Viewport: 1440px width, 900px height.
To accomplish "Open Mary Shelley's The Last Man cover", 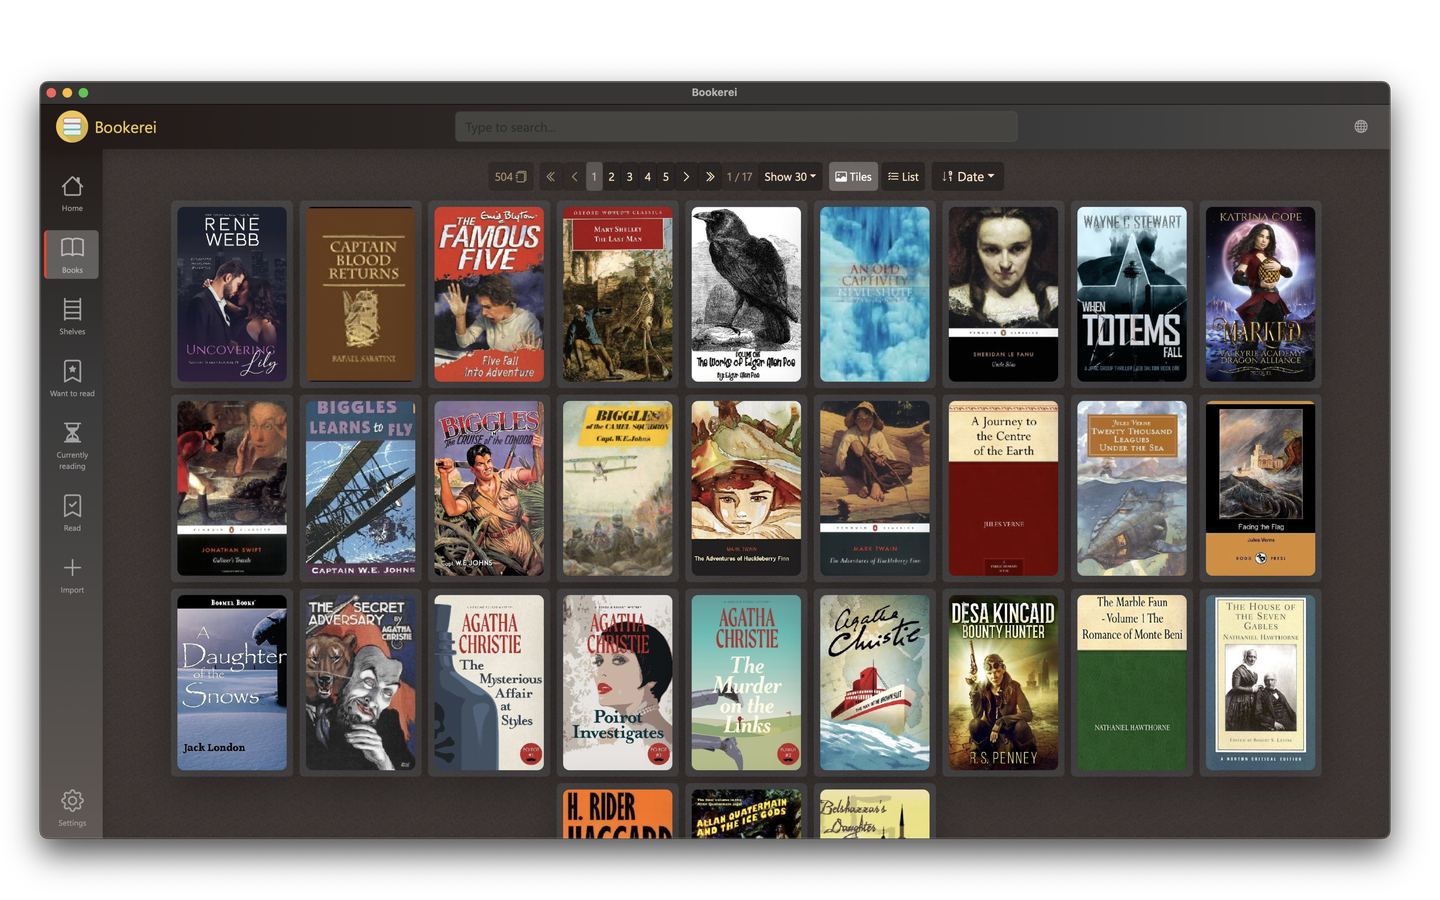I will point(617,294).
